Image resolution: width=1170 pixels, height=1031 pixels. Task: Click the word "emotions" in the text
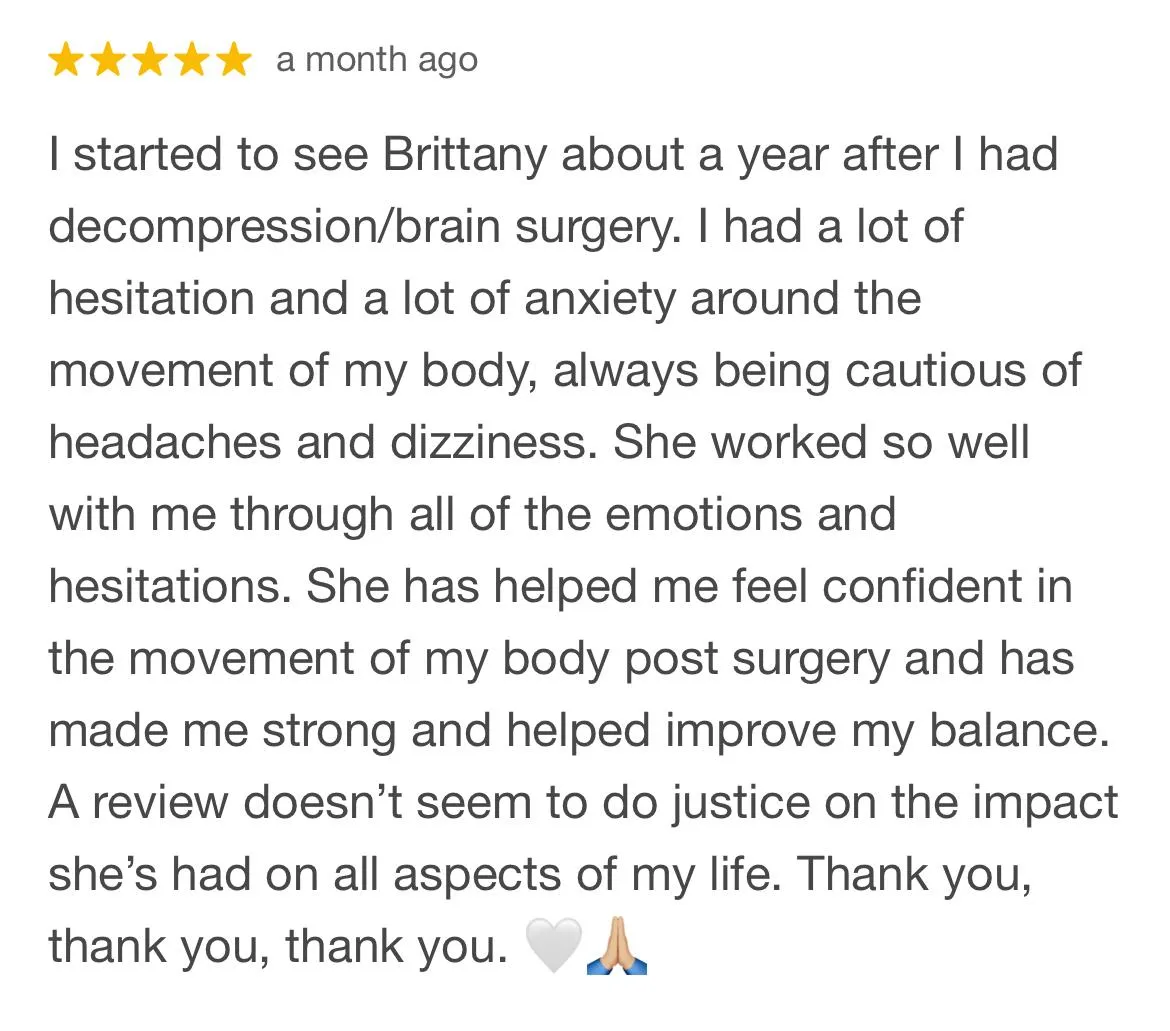point(703,514)
